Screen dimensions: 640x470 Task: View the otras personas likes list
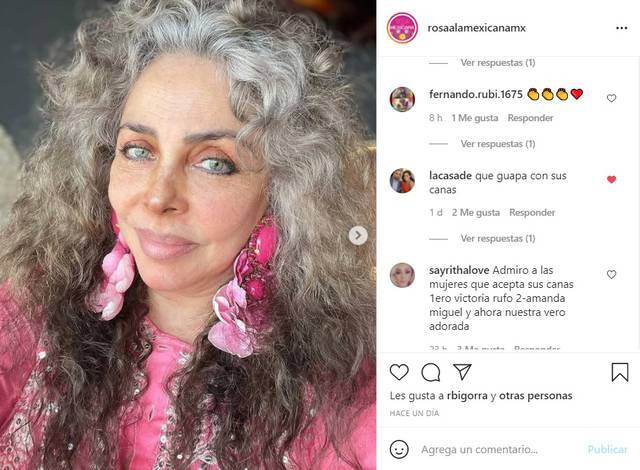(x=536, y=396)
